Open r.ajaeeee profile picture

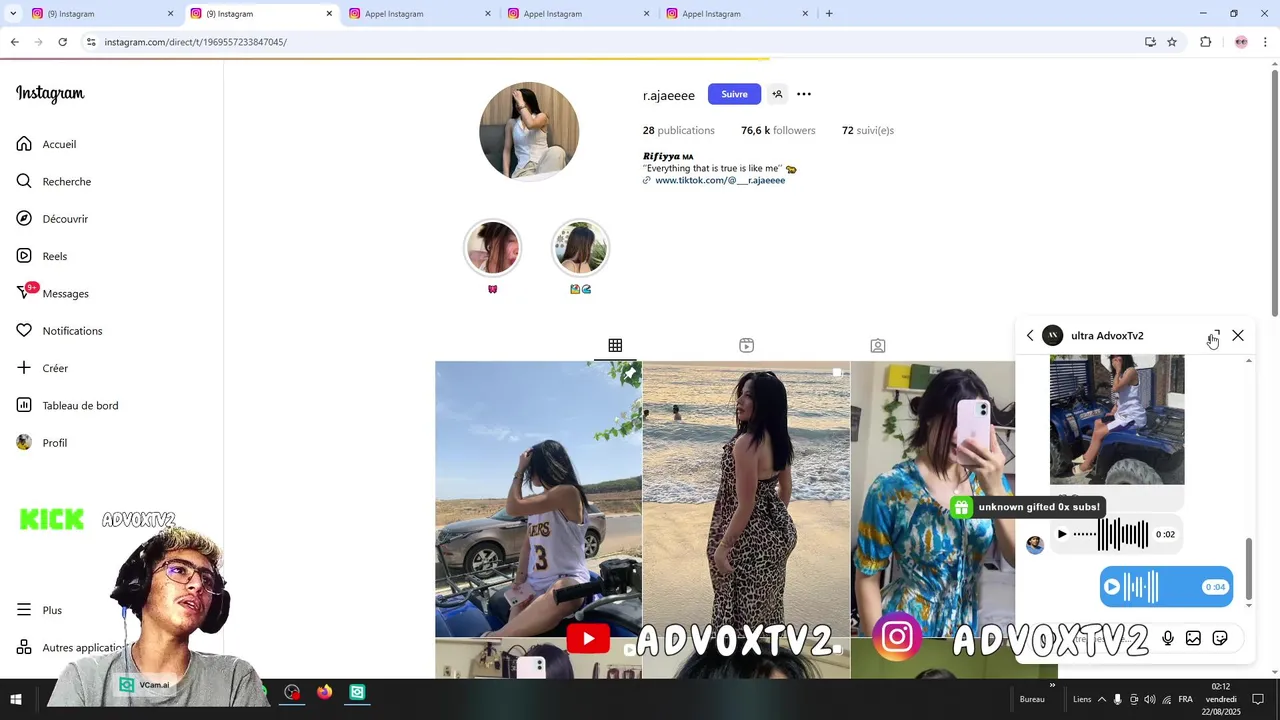click(x=529, y=131)
